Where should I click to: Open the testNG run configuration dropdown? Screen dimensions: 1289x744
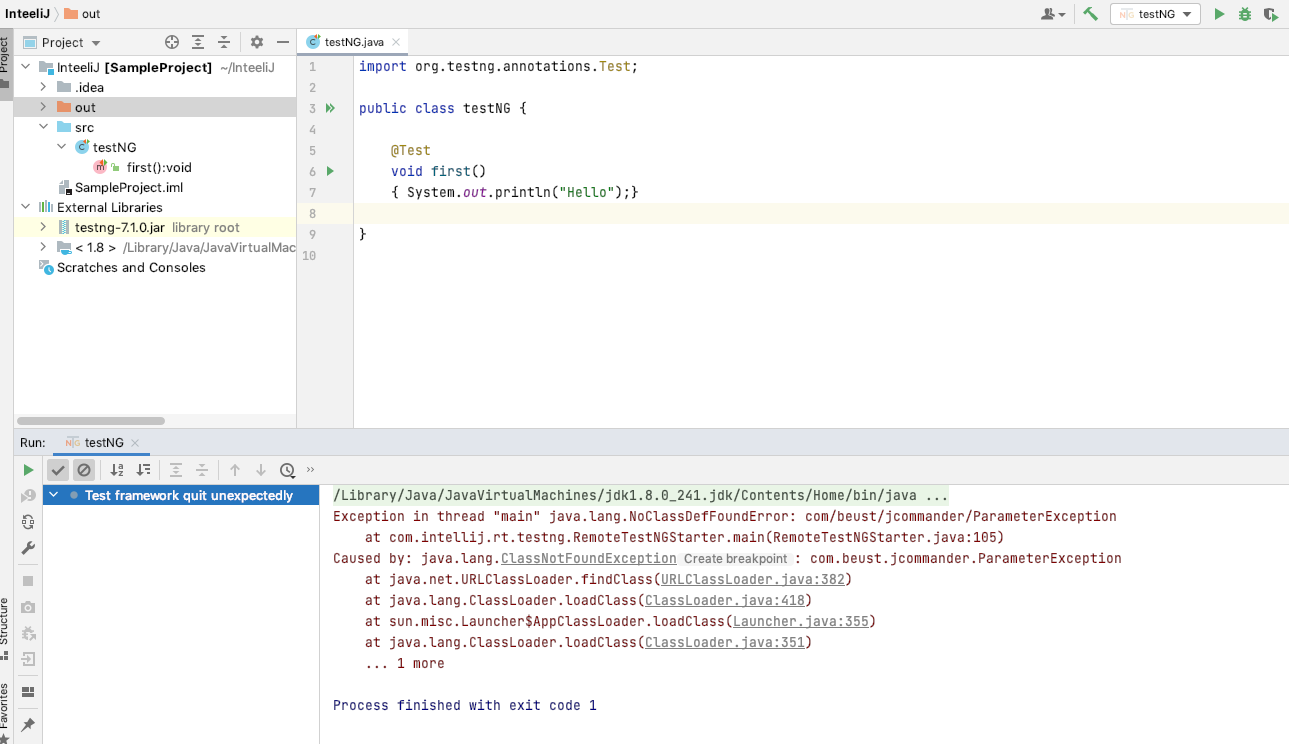pos(1155,14)
